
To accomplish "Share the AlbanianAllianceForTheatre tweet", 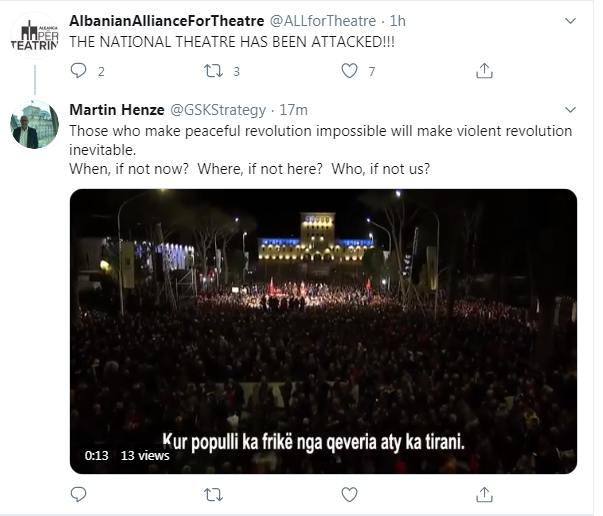I will tap(484, 71).
